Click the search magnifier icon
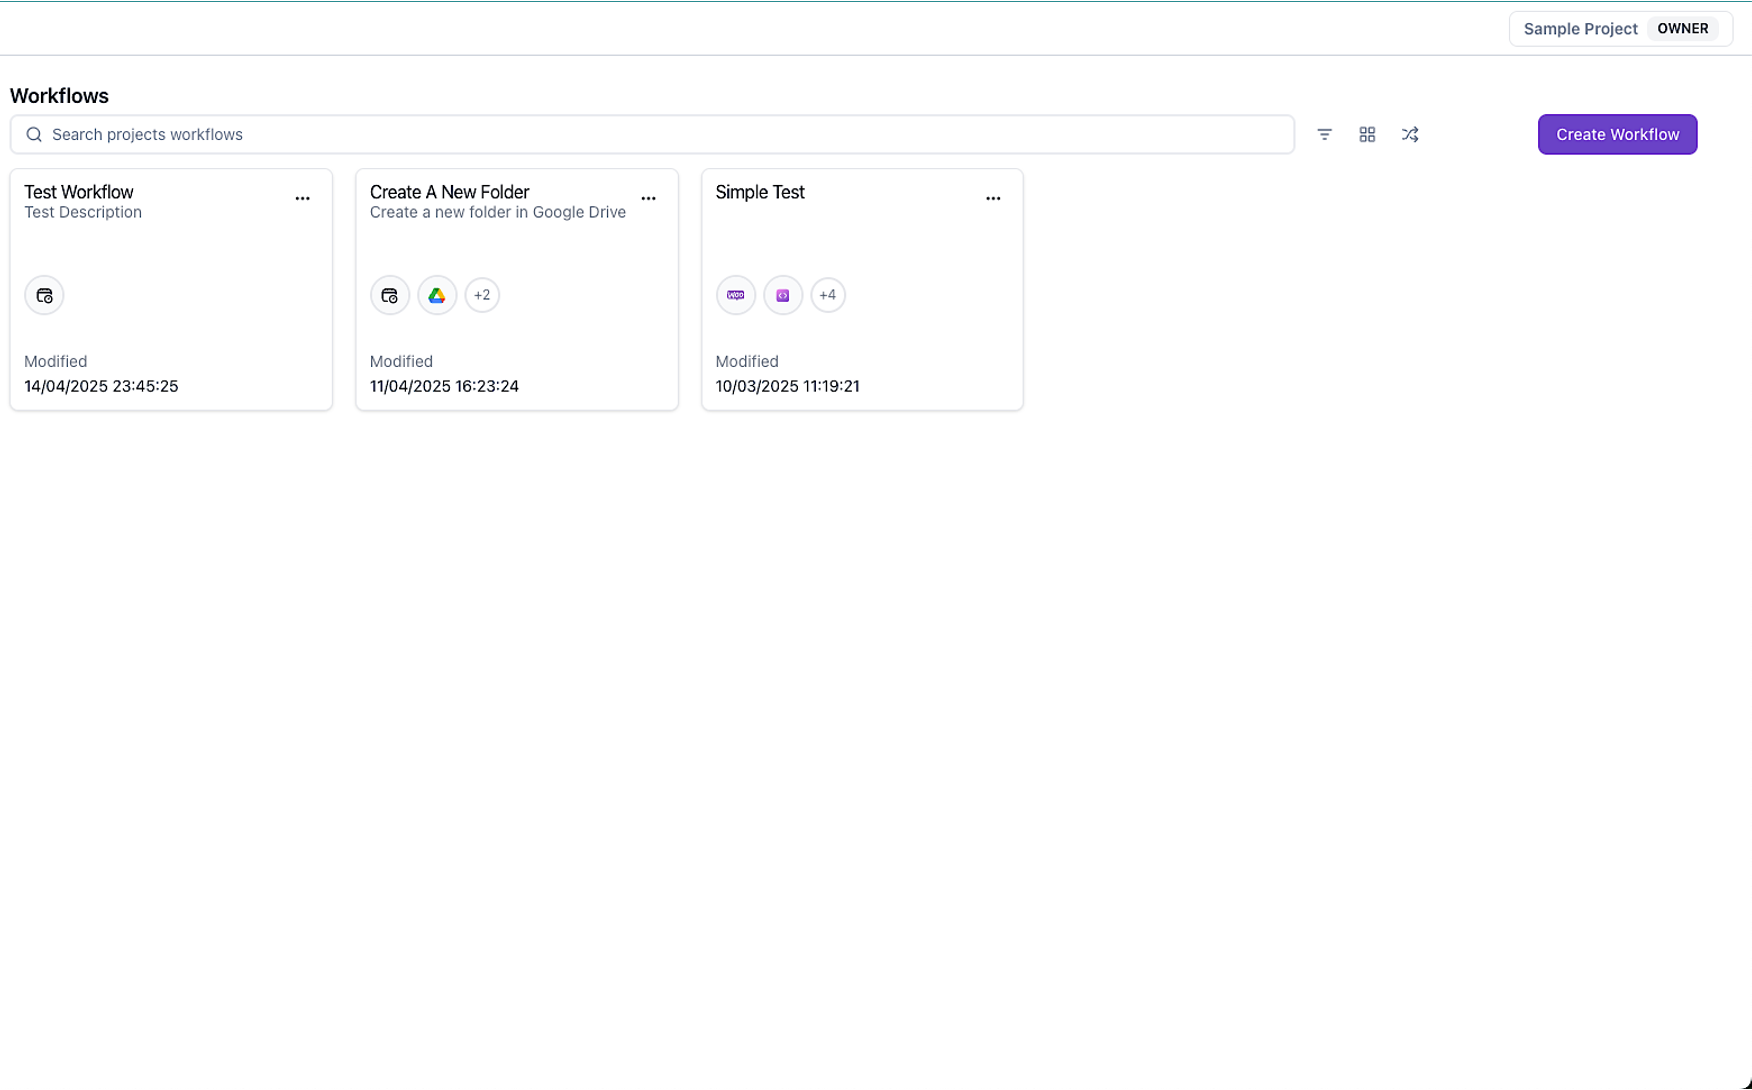The height and width of the screenshot is (1090, 1752). [x=34, y=134]
